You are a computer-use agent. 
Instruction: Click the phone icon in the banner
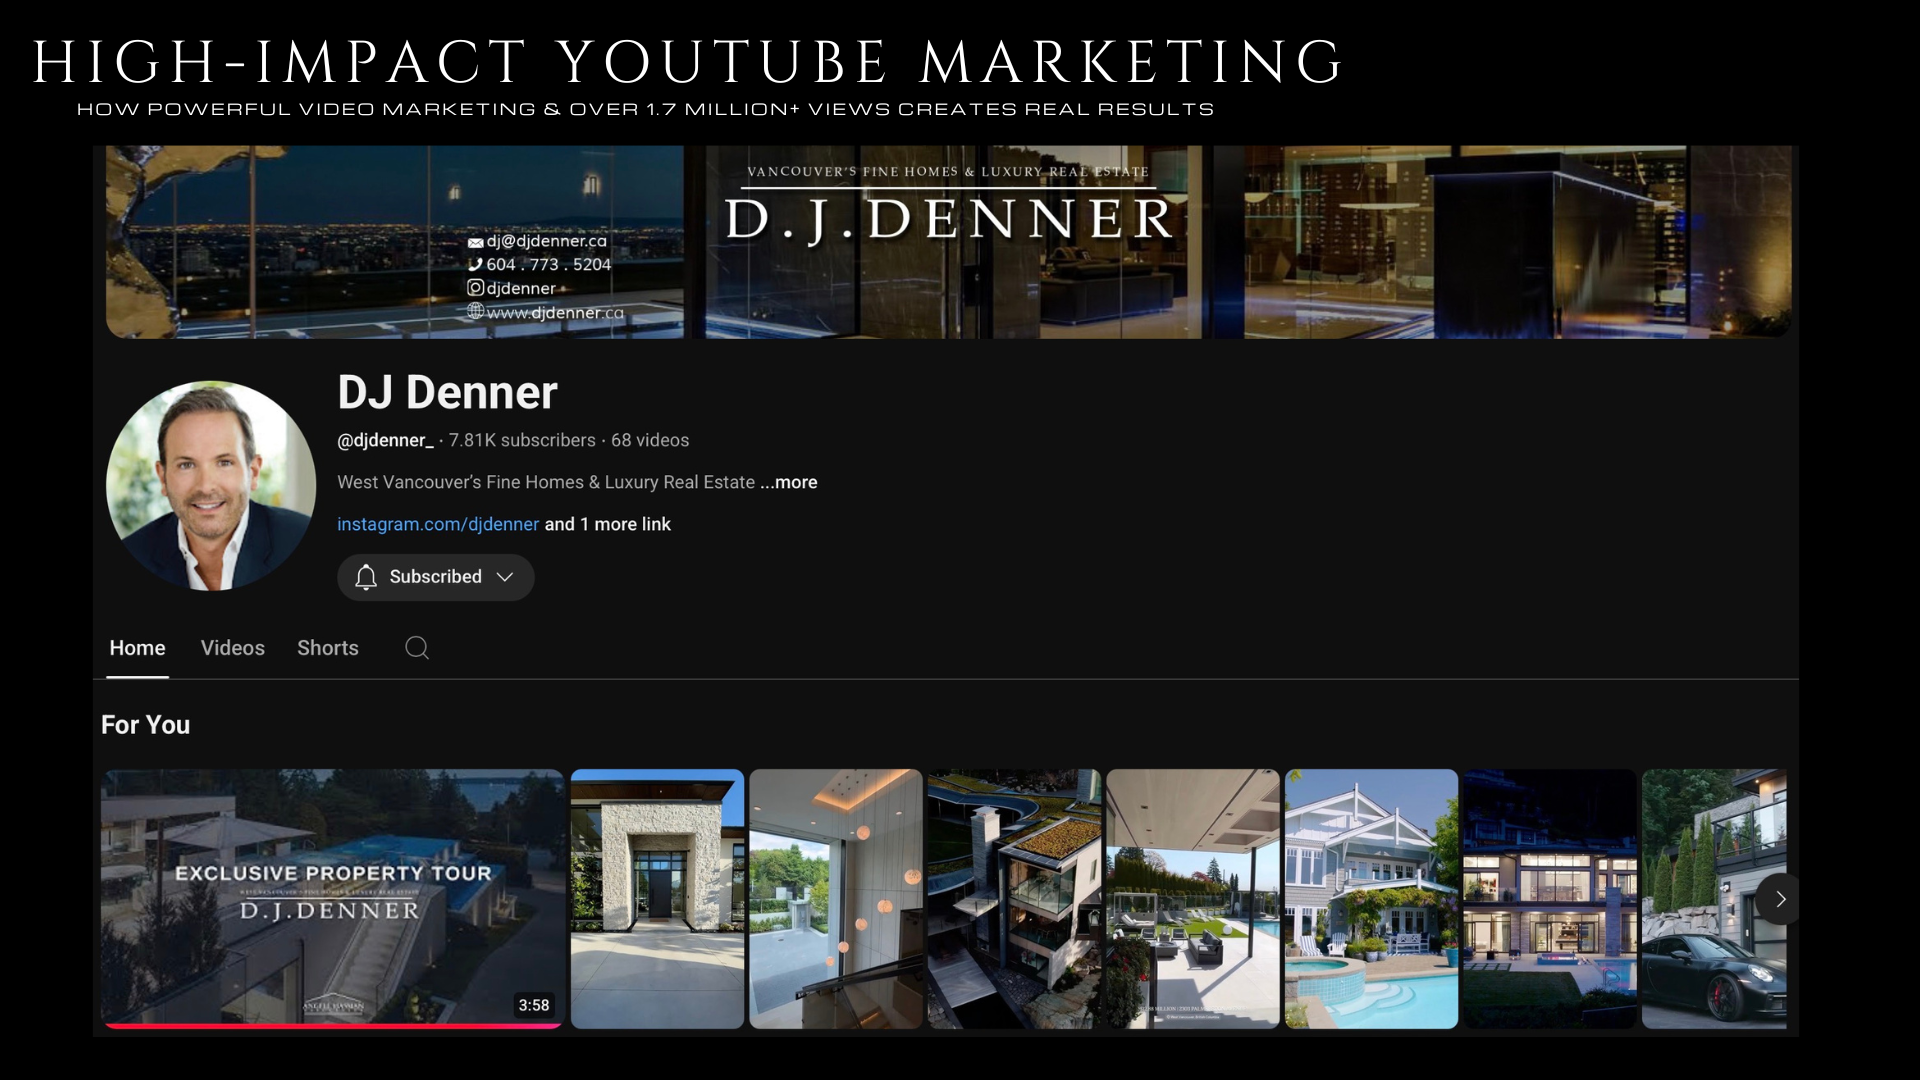coord(475,265)
